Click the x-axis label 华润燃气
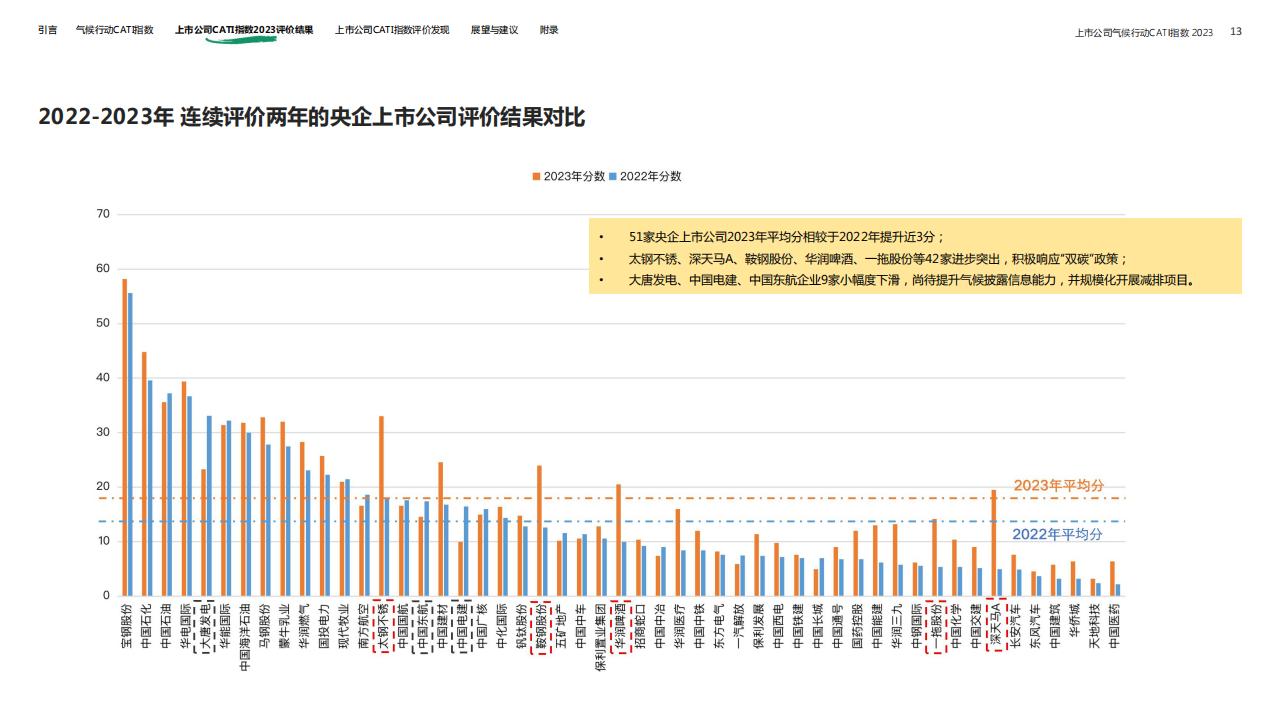This screenshot has height=720, width=1280. [x=304, y=625]
